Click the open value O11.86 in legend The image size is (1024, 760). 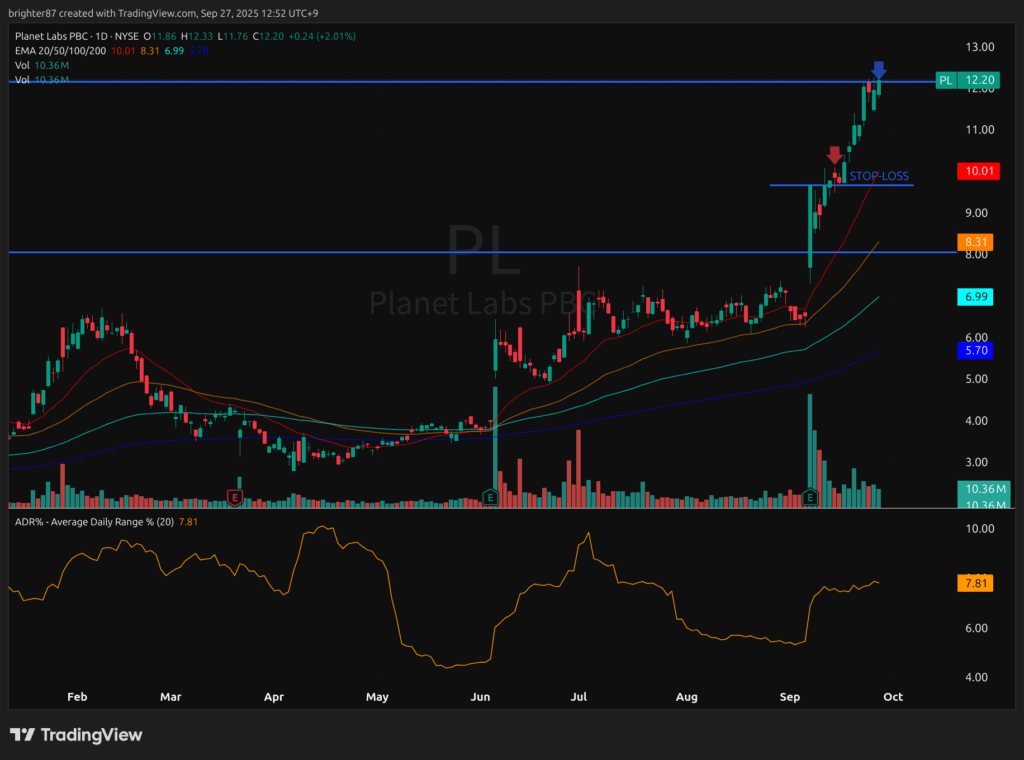point(160,37)
